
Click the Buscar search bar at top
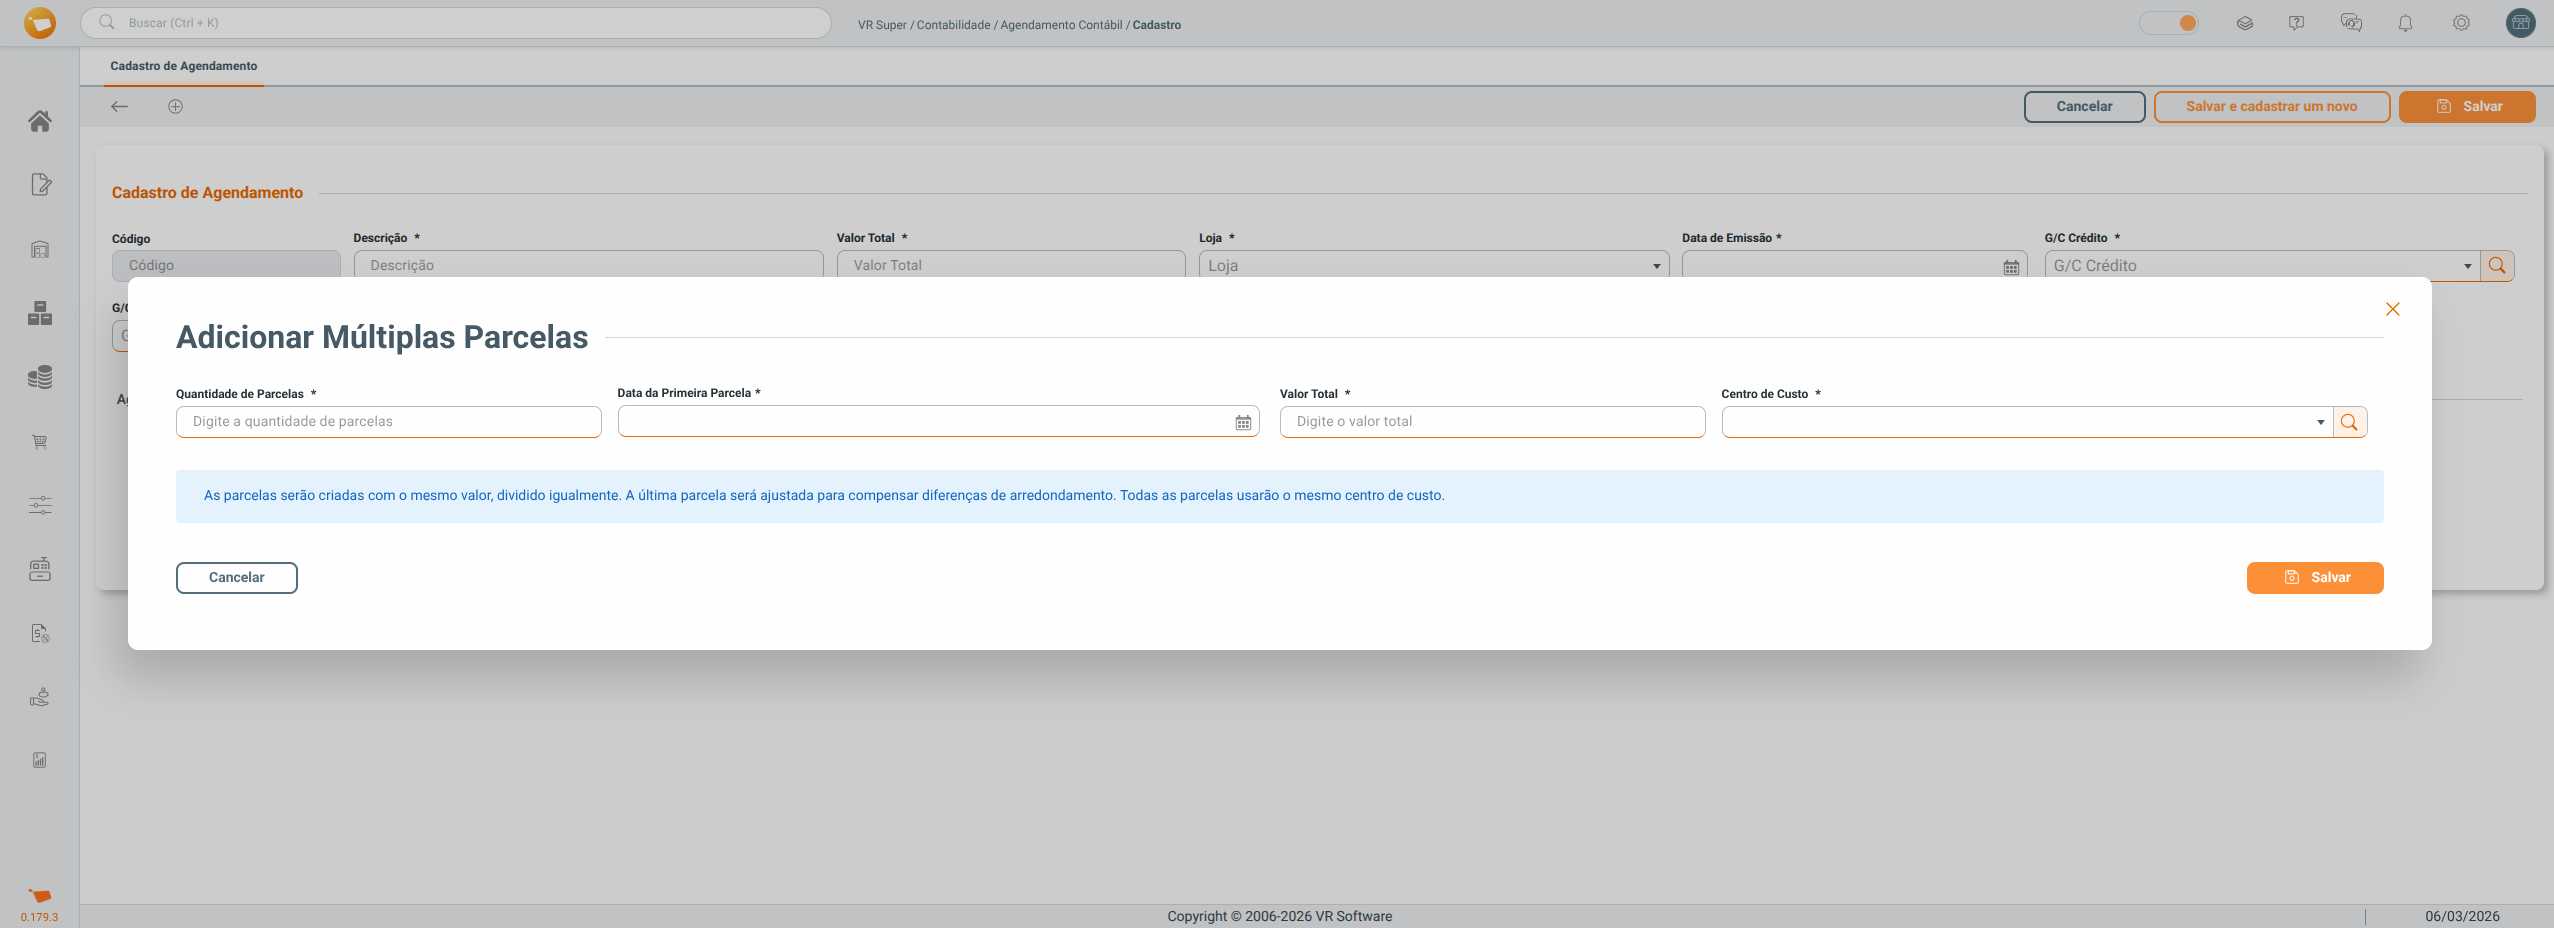click(x=456, y=23)
